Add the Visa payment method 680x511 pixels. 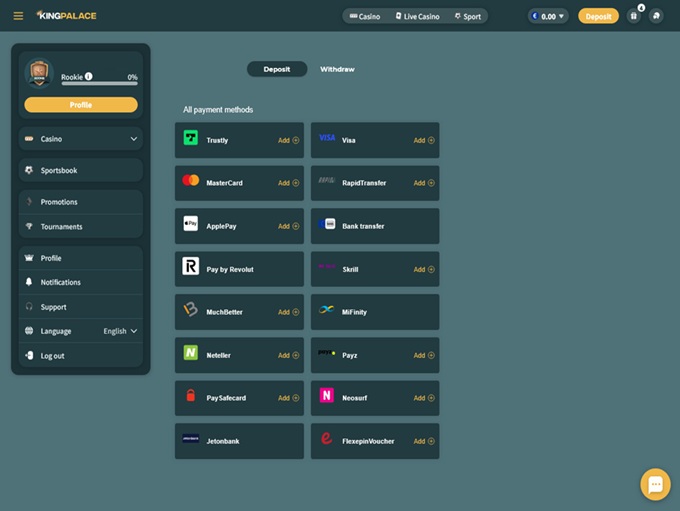click(x=424, y=140)
